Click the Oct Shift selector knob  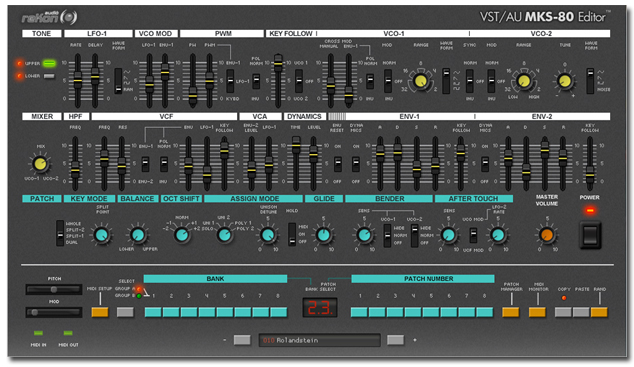point(182,235)
